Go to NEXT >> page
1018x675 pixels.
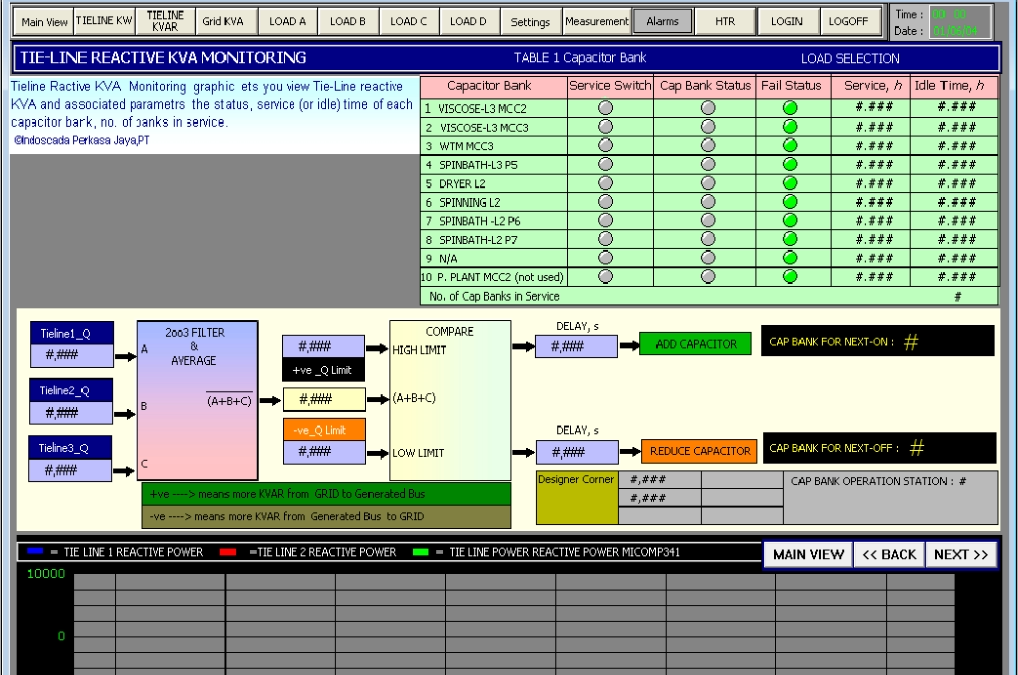(x=960, y=555)
